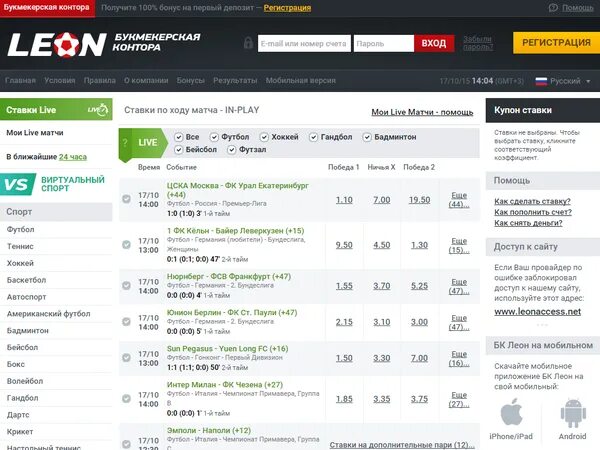Expand 'Еще (16)' for Sun Pegasus match
600x450 pixels.
[x=459, y=358]
